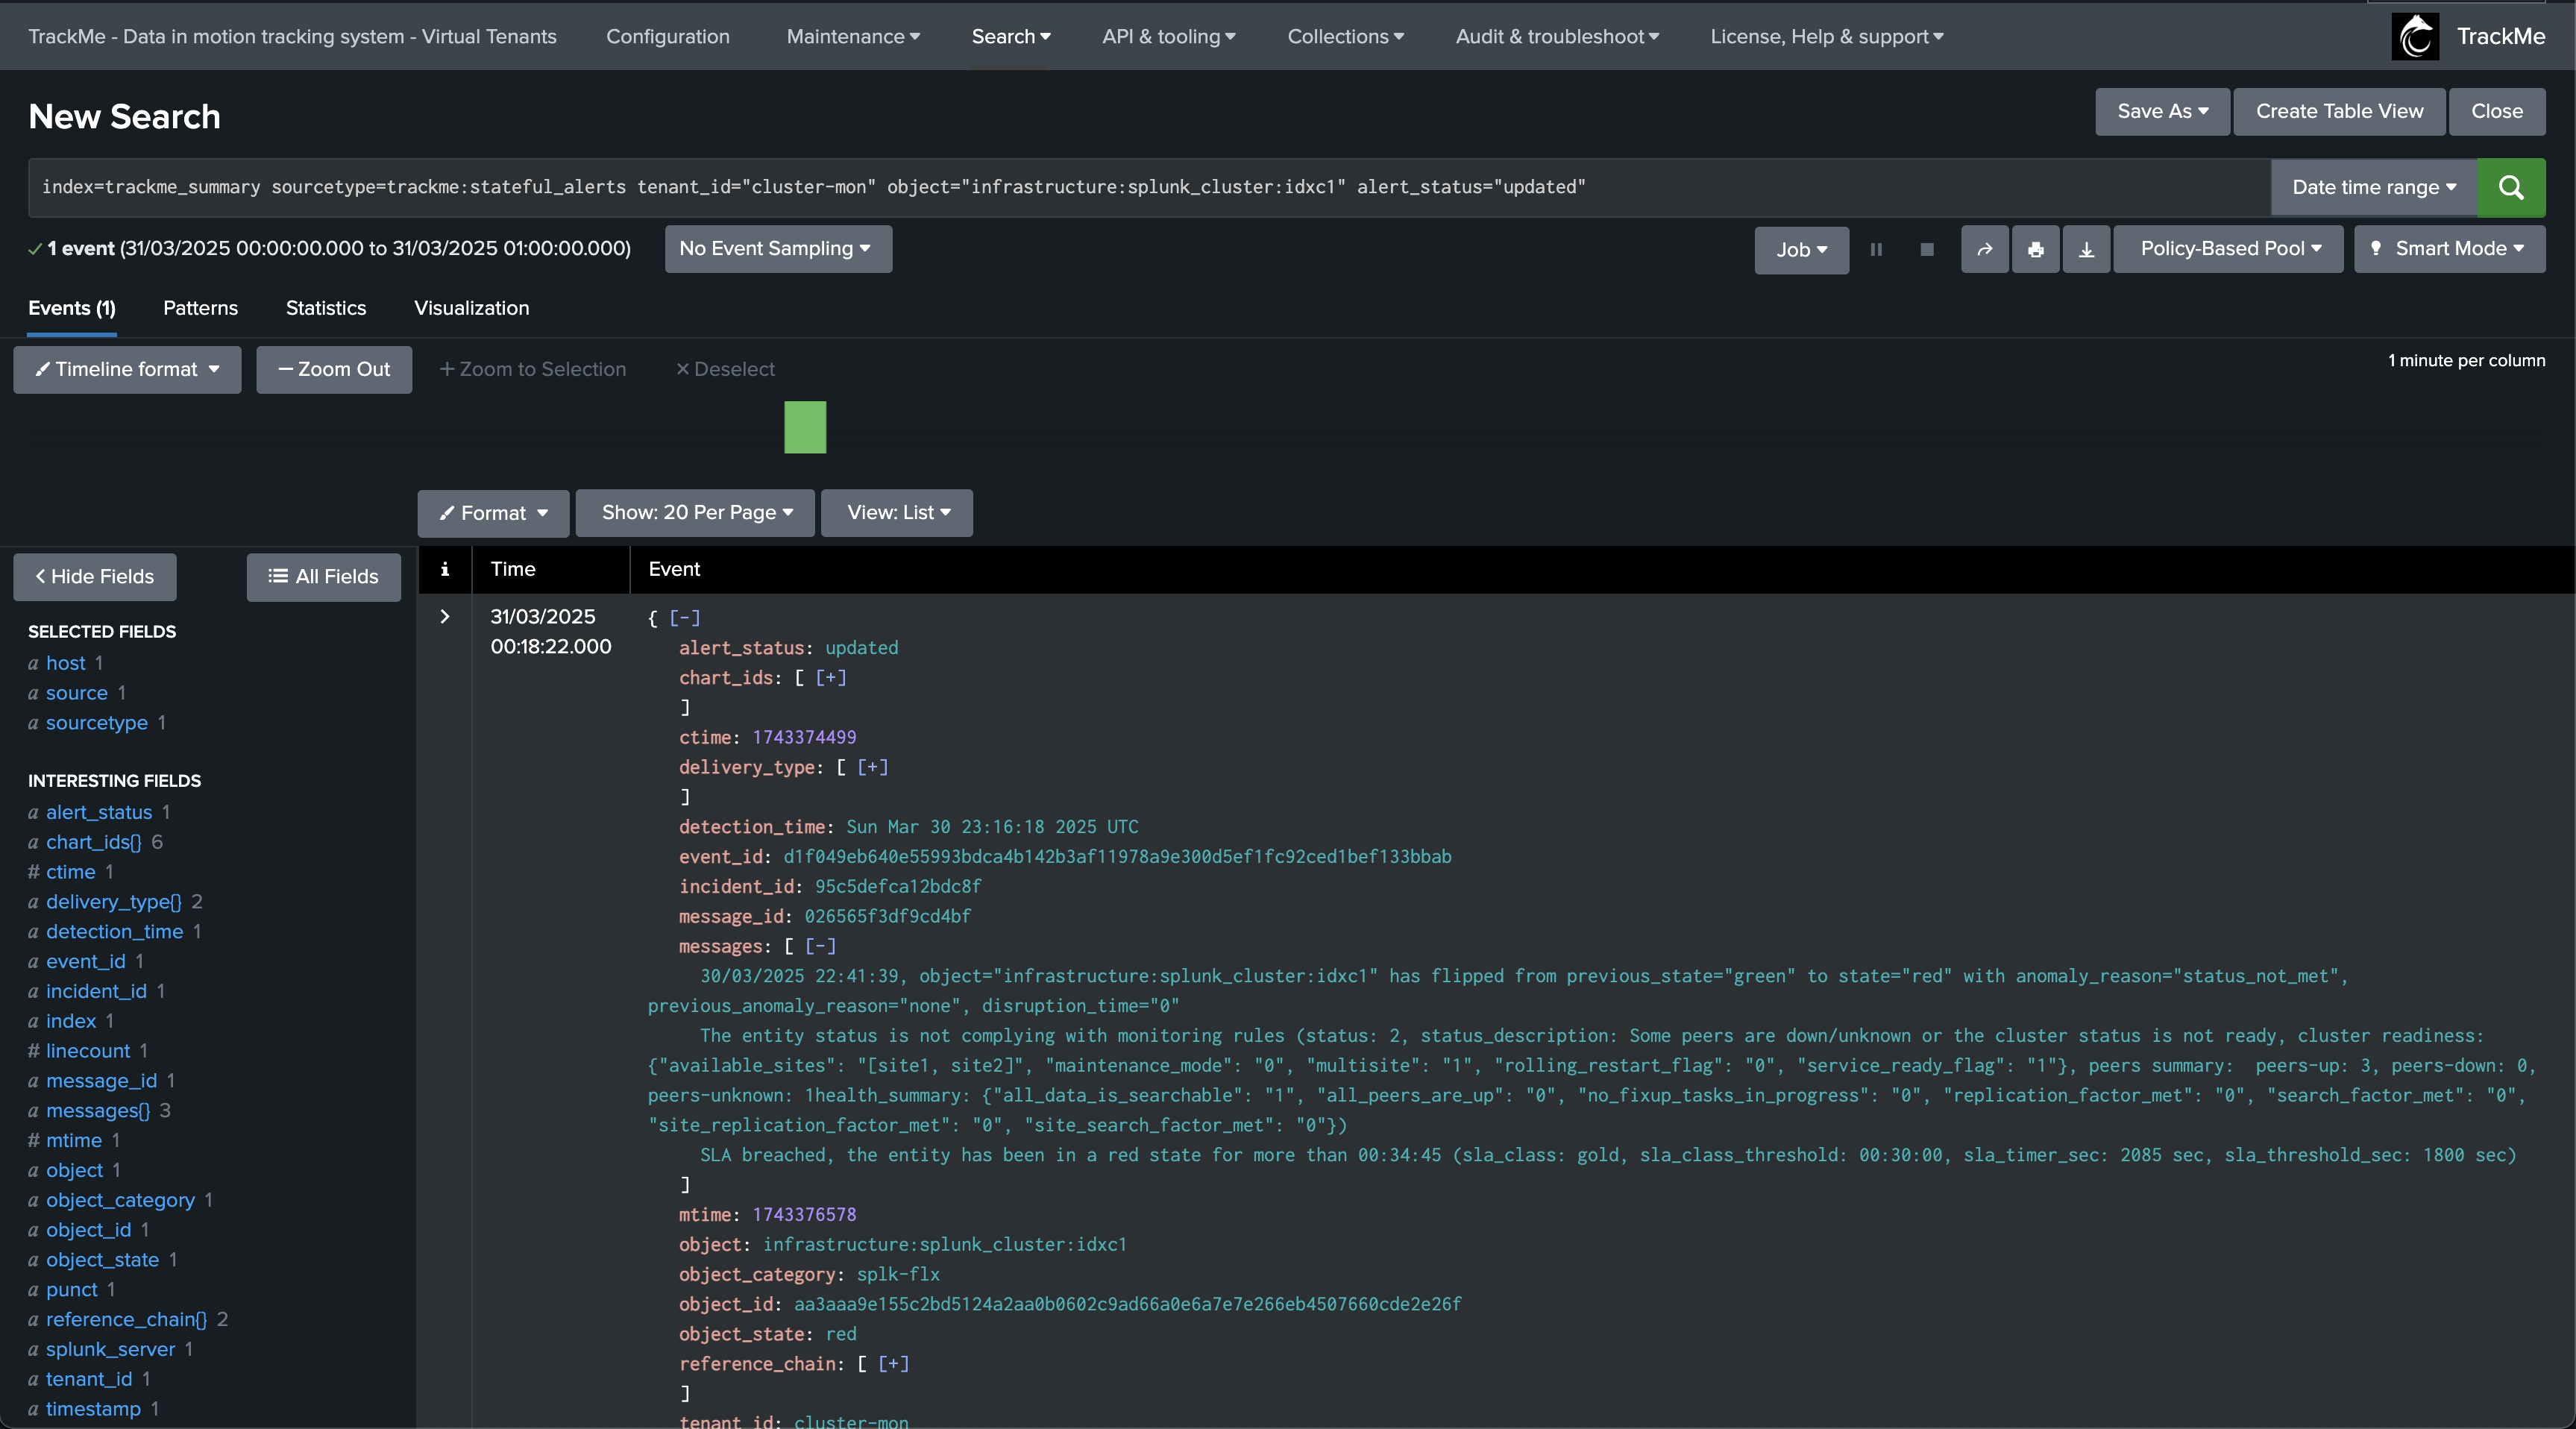Open Collections menu
This screenshot has width=2576, height=1429.
tap(1346, 37)
